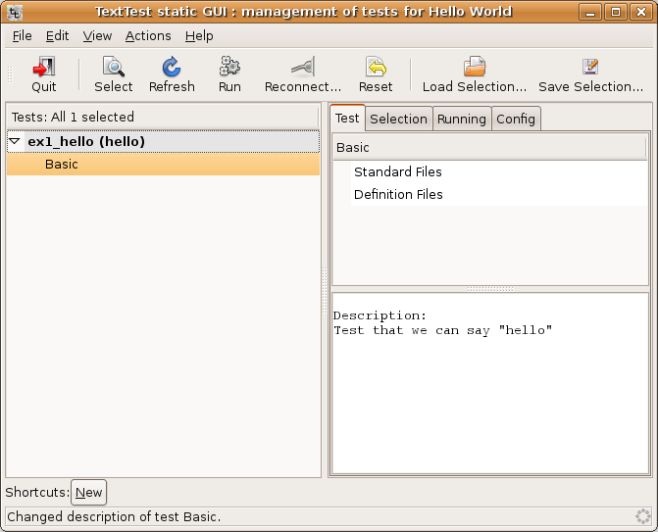Image resolution: width=658 pixels, height=532 pixels.
Task: Click the vertical pane divider handle
Action: [x=324, y=289]
